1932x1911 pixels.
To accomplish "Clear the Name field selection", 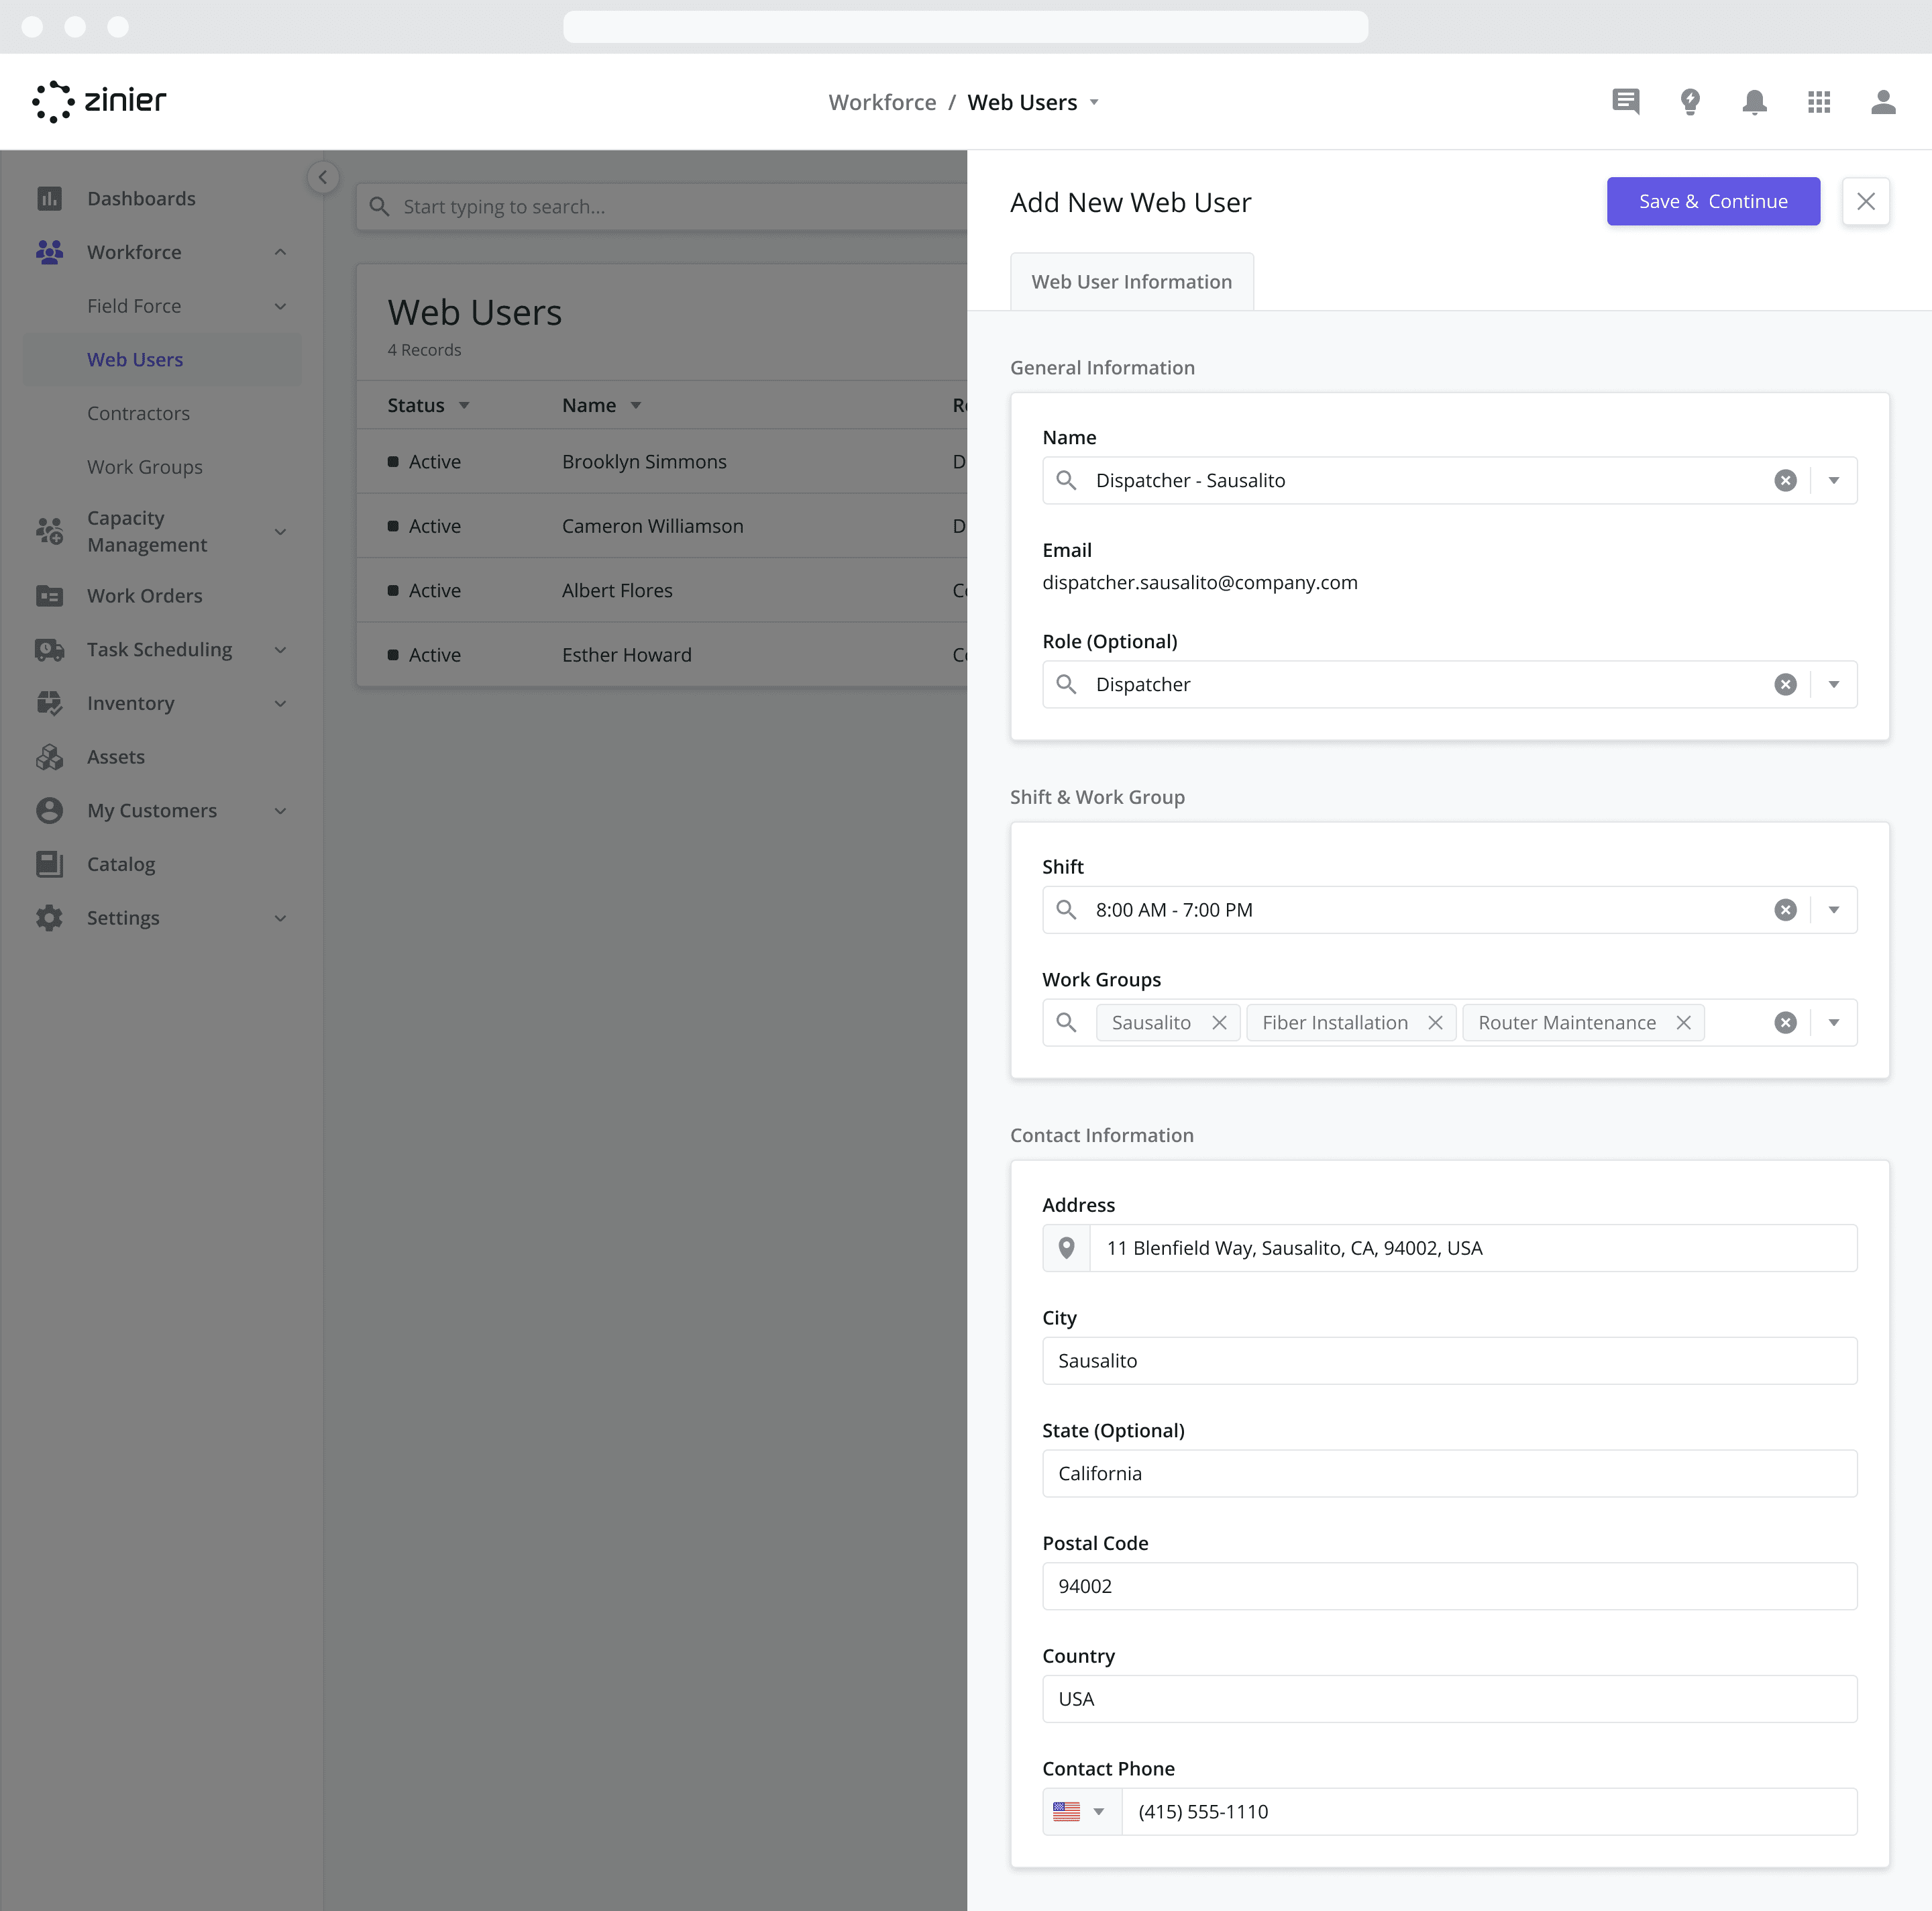I will (x=1785, y=480).
